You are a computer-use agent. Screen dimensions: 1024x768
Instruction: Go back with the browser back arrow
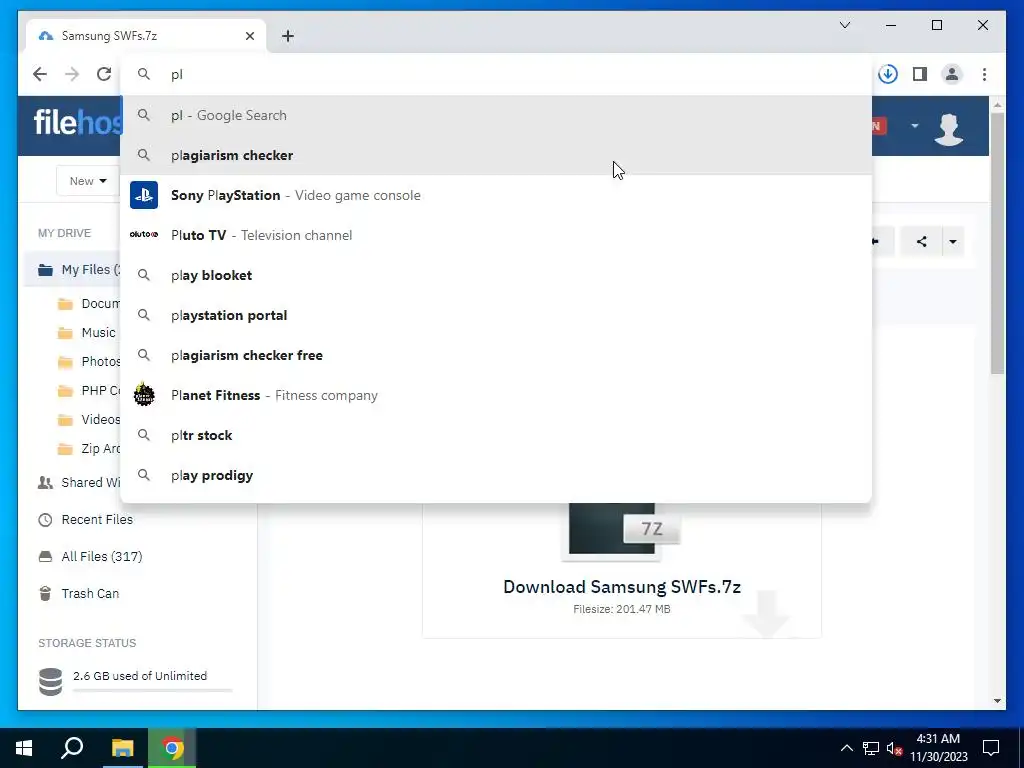[40, 74]
